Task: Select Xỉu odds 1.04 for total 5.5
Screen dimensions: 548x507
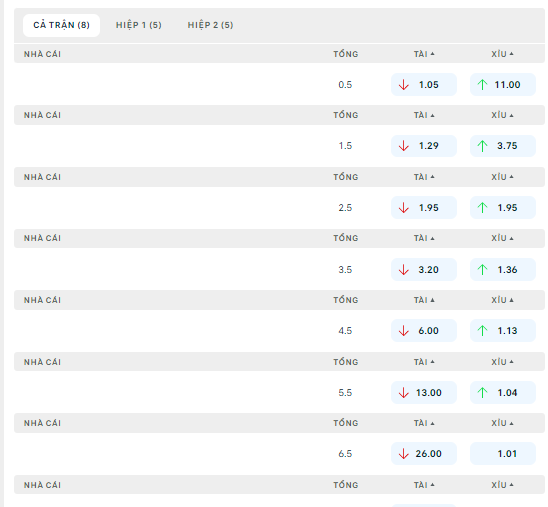Action: 503,392
